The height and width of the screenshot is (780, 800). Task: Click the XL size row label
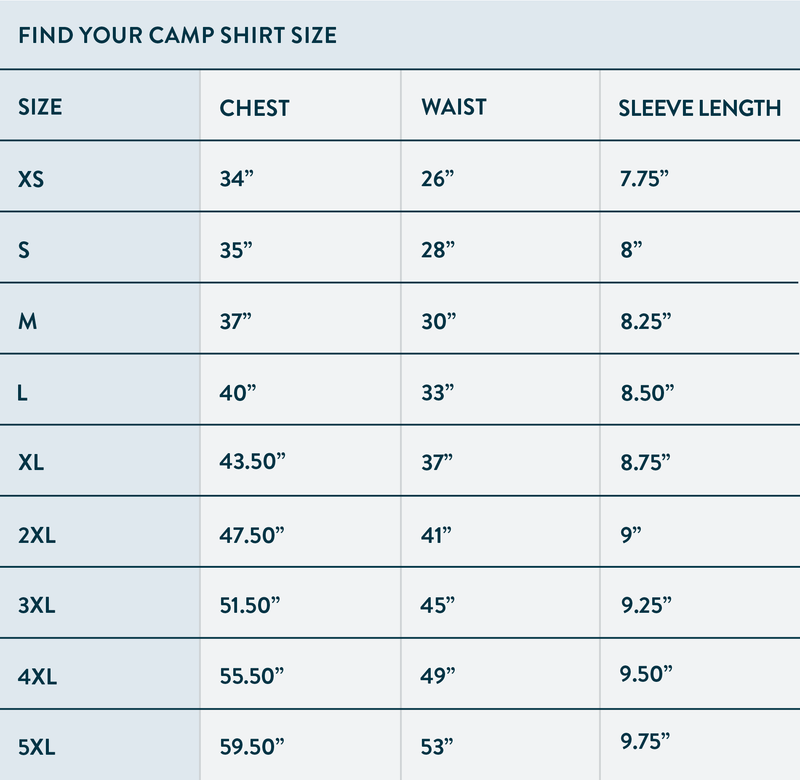click(x=32, y=463)
